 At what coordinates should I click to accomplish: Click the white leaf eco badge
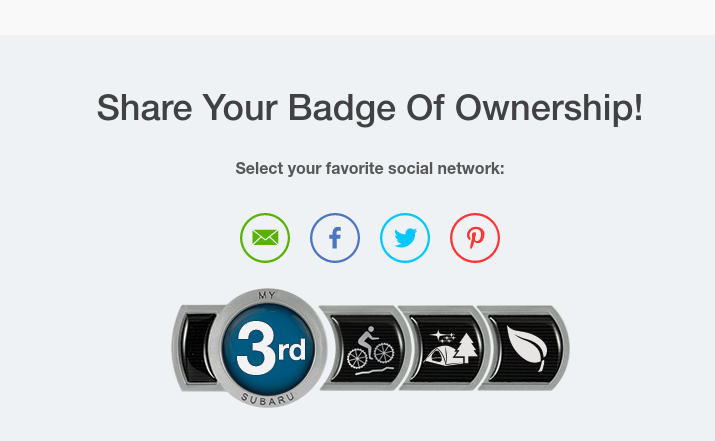point(524,348)
